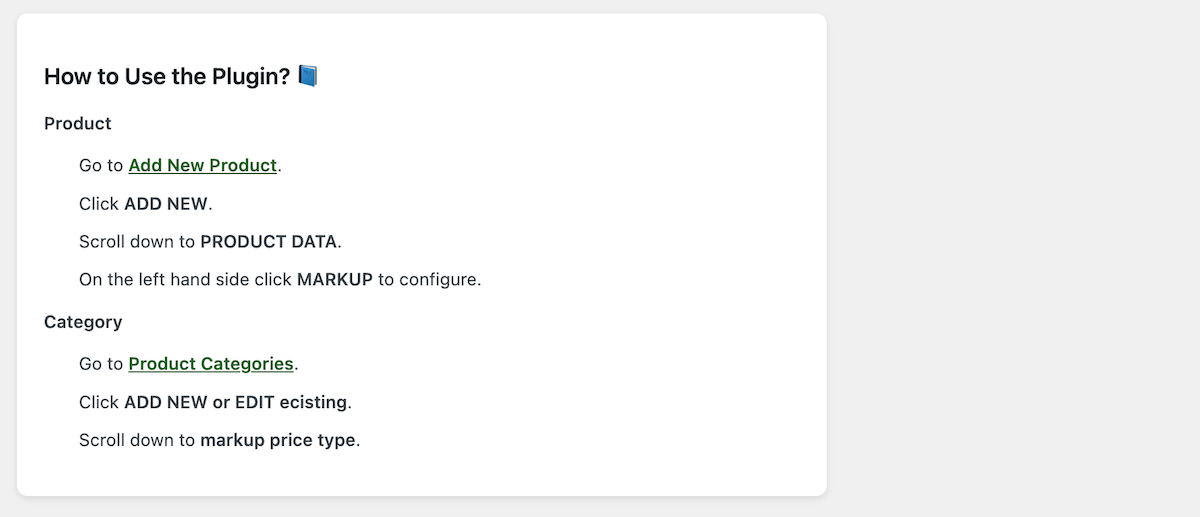This screenshot has height=517, width=1200.
Task: Click "Scroll down to" before markup price type
Action: 137,440
